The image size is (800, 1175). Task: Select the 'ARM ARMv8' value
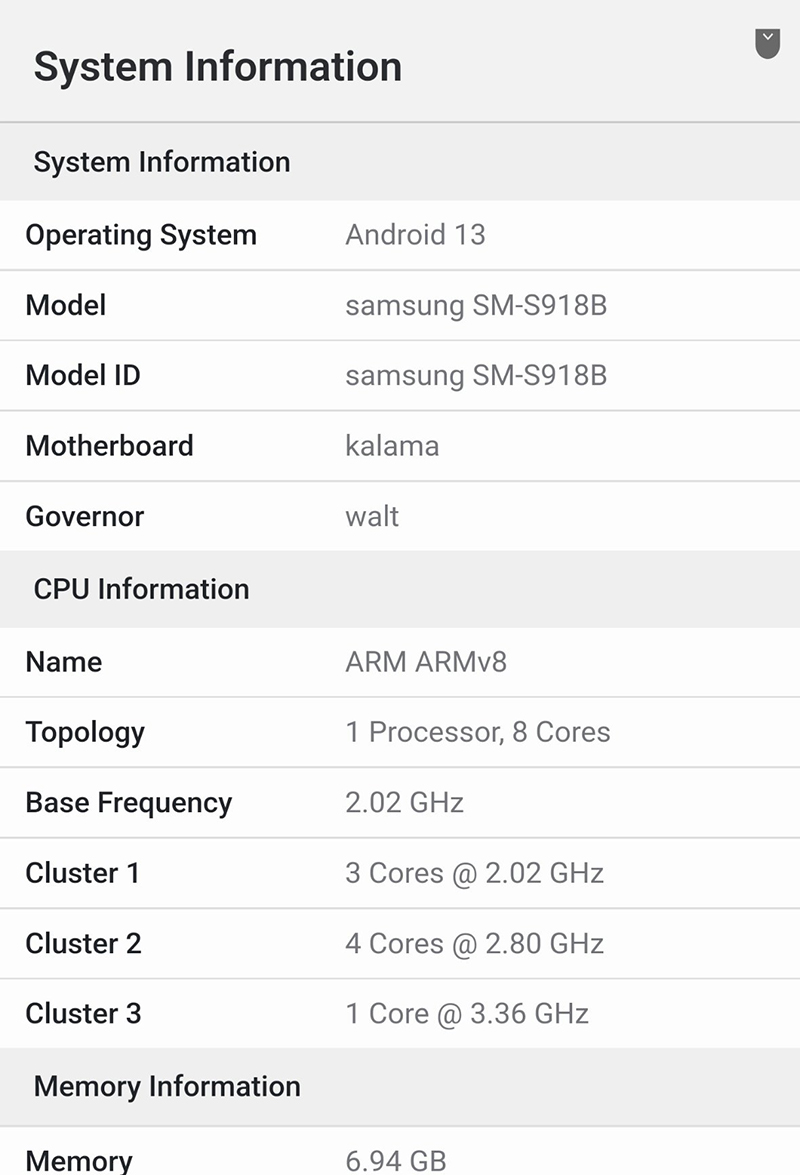[425, 662]
